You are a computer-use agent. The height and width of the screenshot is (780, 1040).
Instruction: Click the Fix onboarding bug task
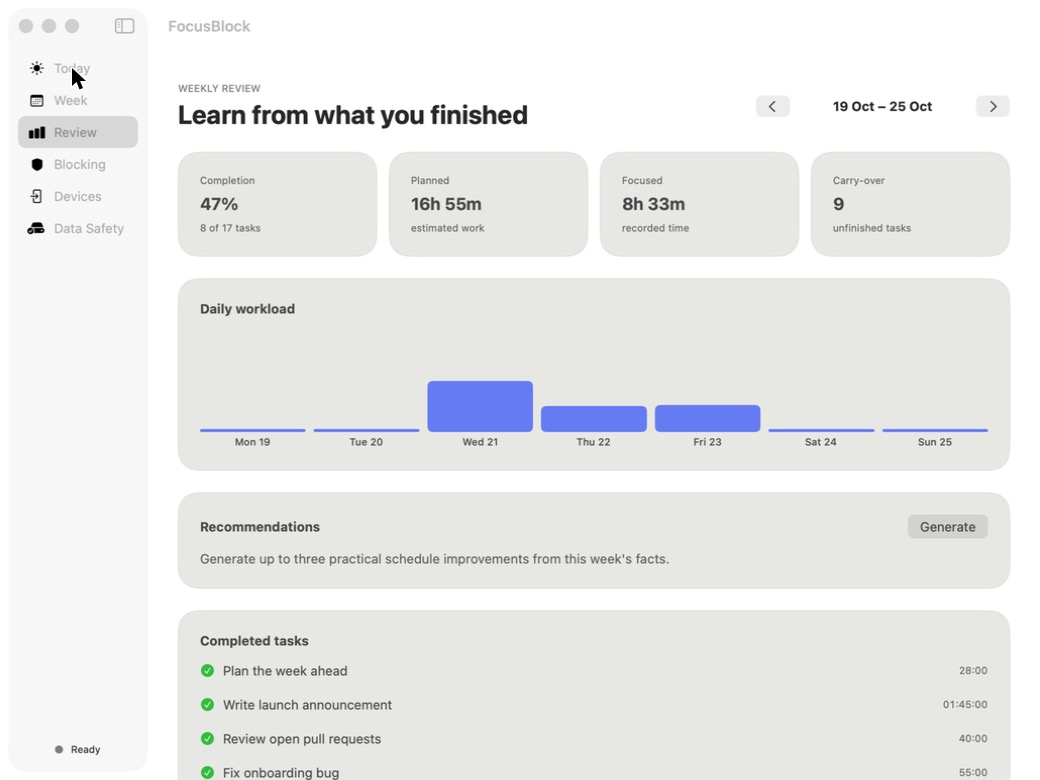[x=281, y=773]
